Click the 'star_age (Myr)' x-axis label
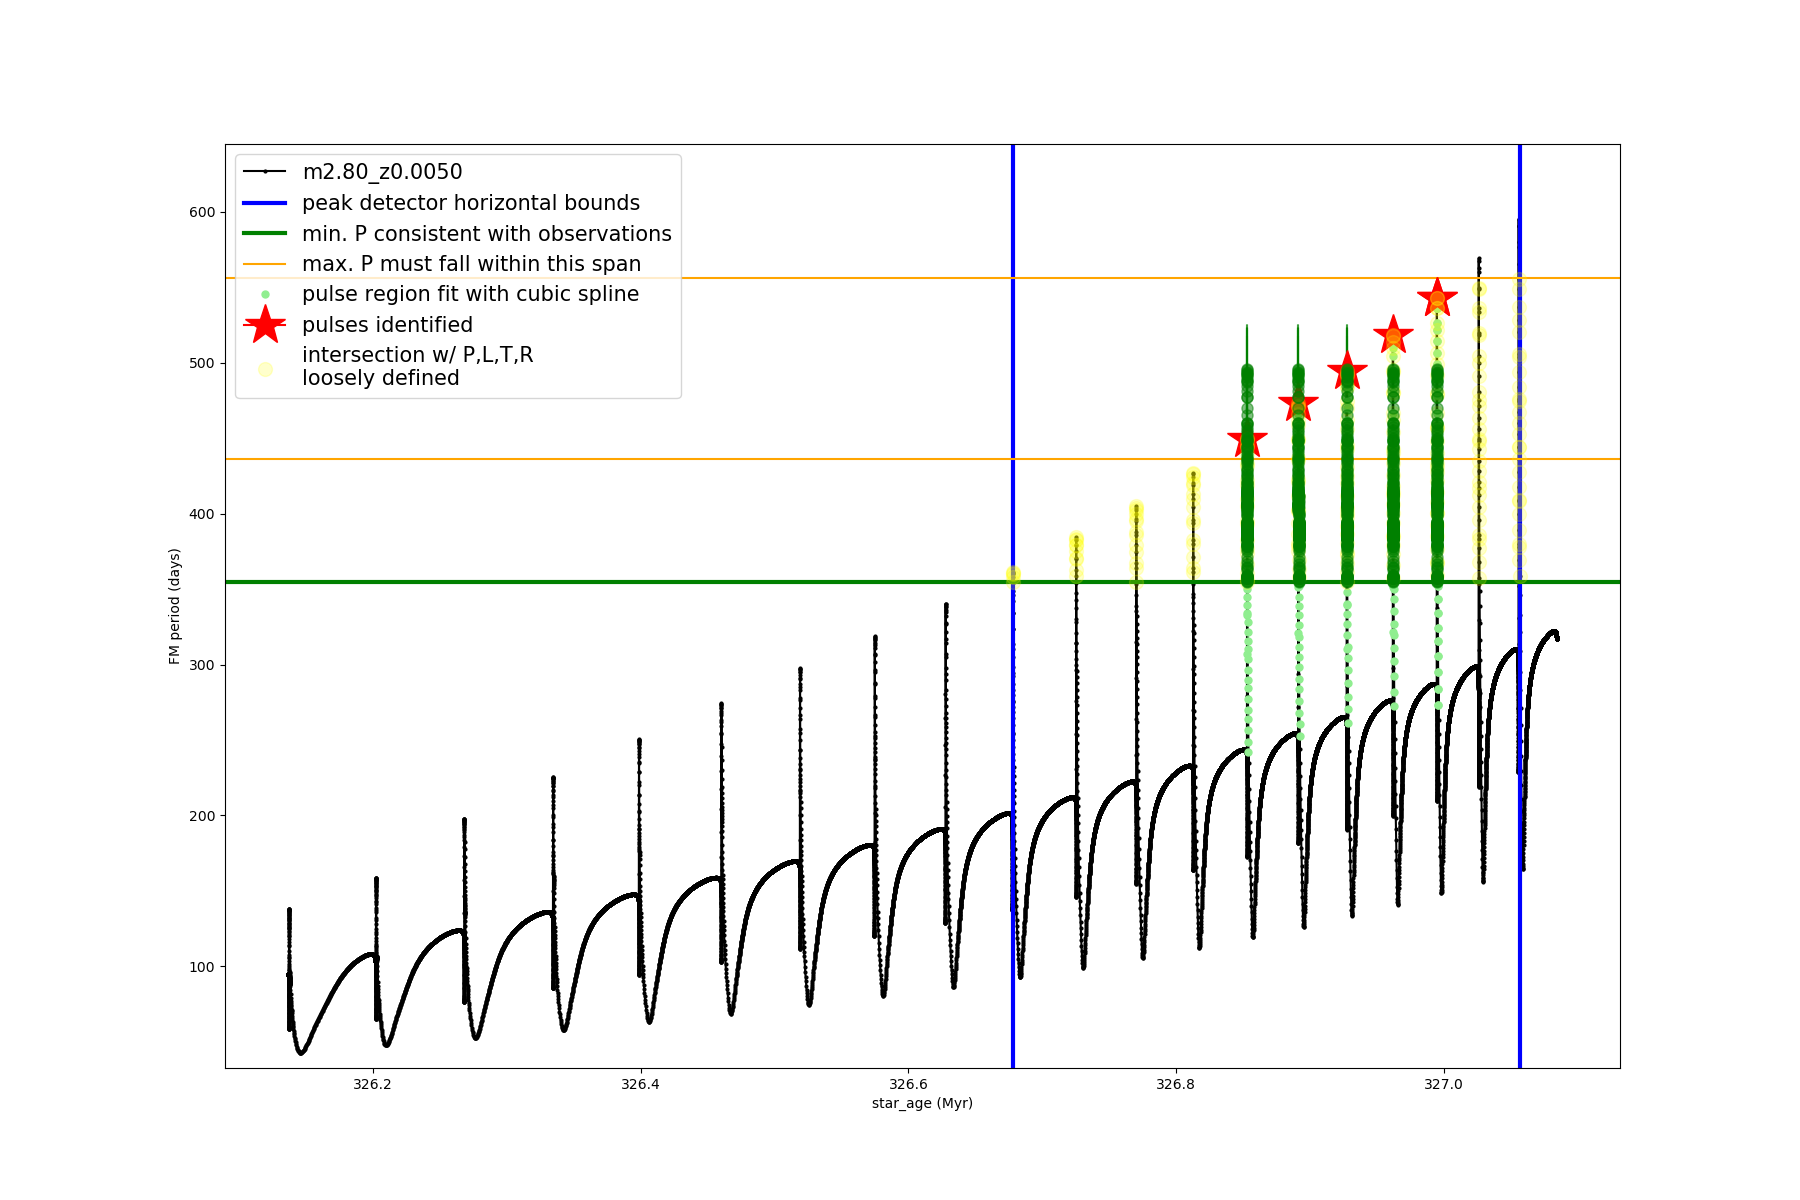 [922, 1103]
